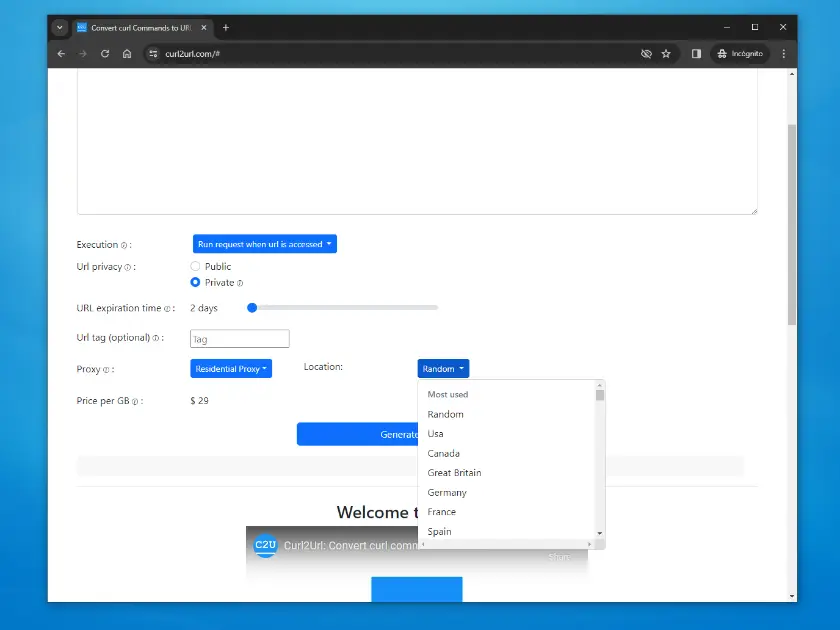840x630 pixels.
Task: Click the info icon beside Price per GB
Action: click(133, 401)
